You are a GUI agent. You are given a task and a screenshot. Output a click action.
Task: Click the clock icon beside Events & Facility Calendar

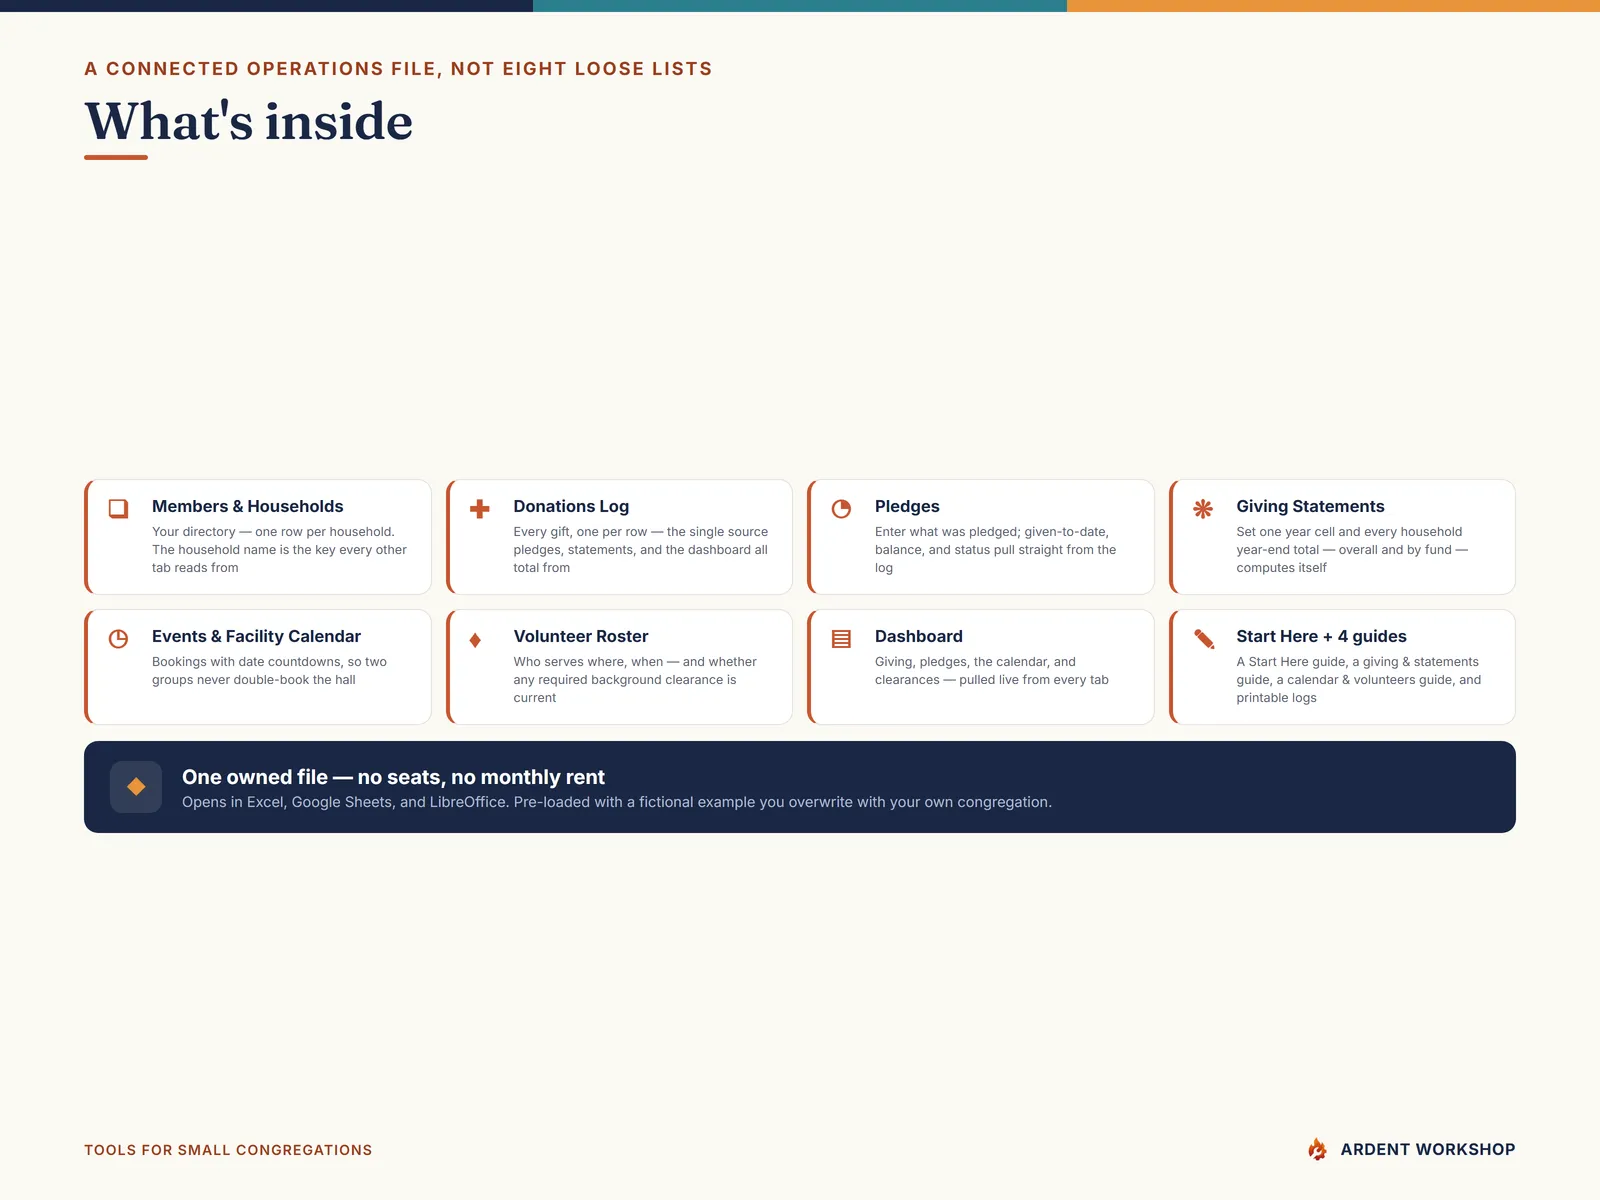(x=118, y=638)
